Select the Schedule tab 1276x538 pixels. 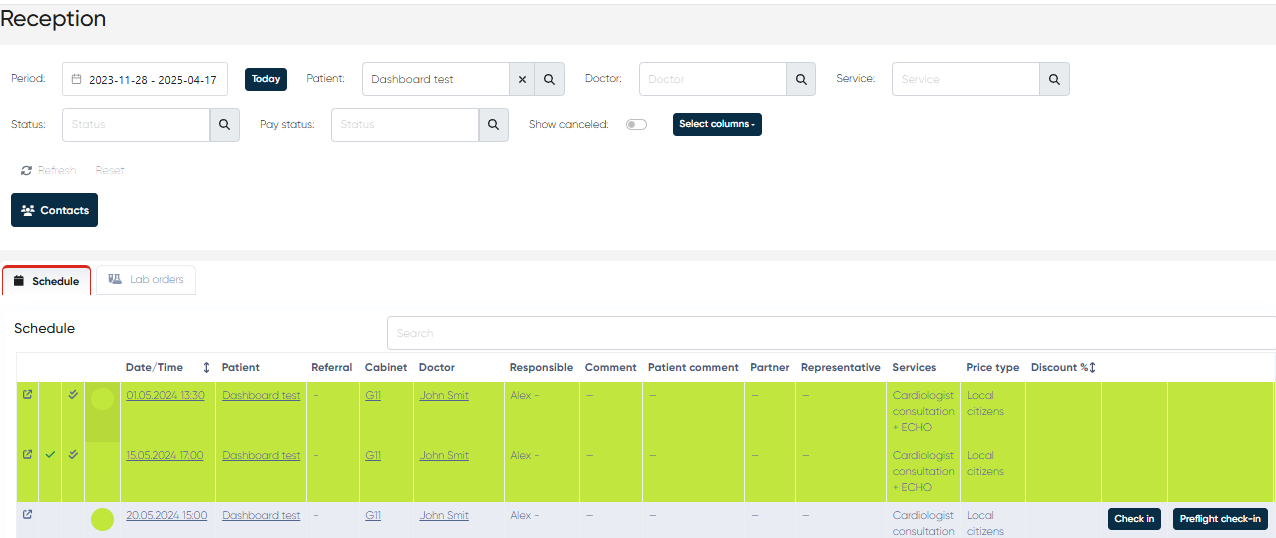[46, 281]
